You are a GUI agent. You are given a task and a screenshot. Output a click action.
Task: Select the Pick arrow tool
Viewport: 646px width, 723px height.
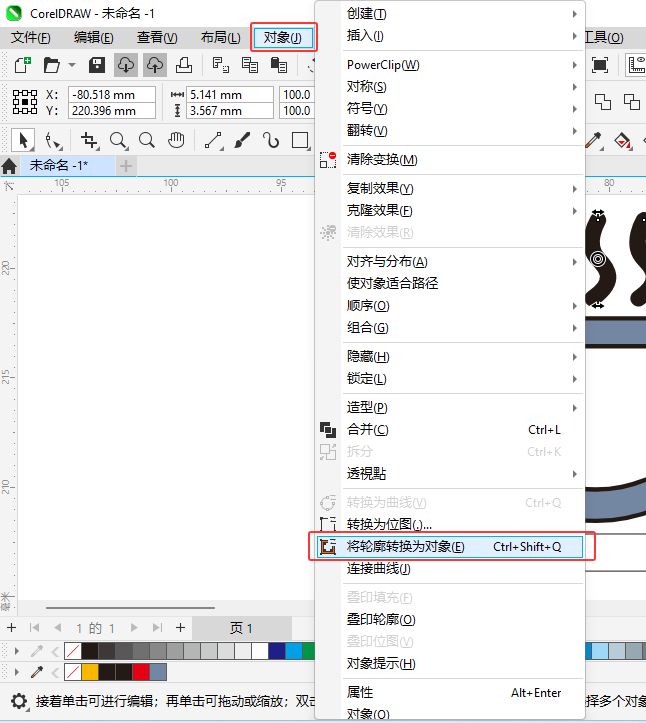23,140
